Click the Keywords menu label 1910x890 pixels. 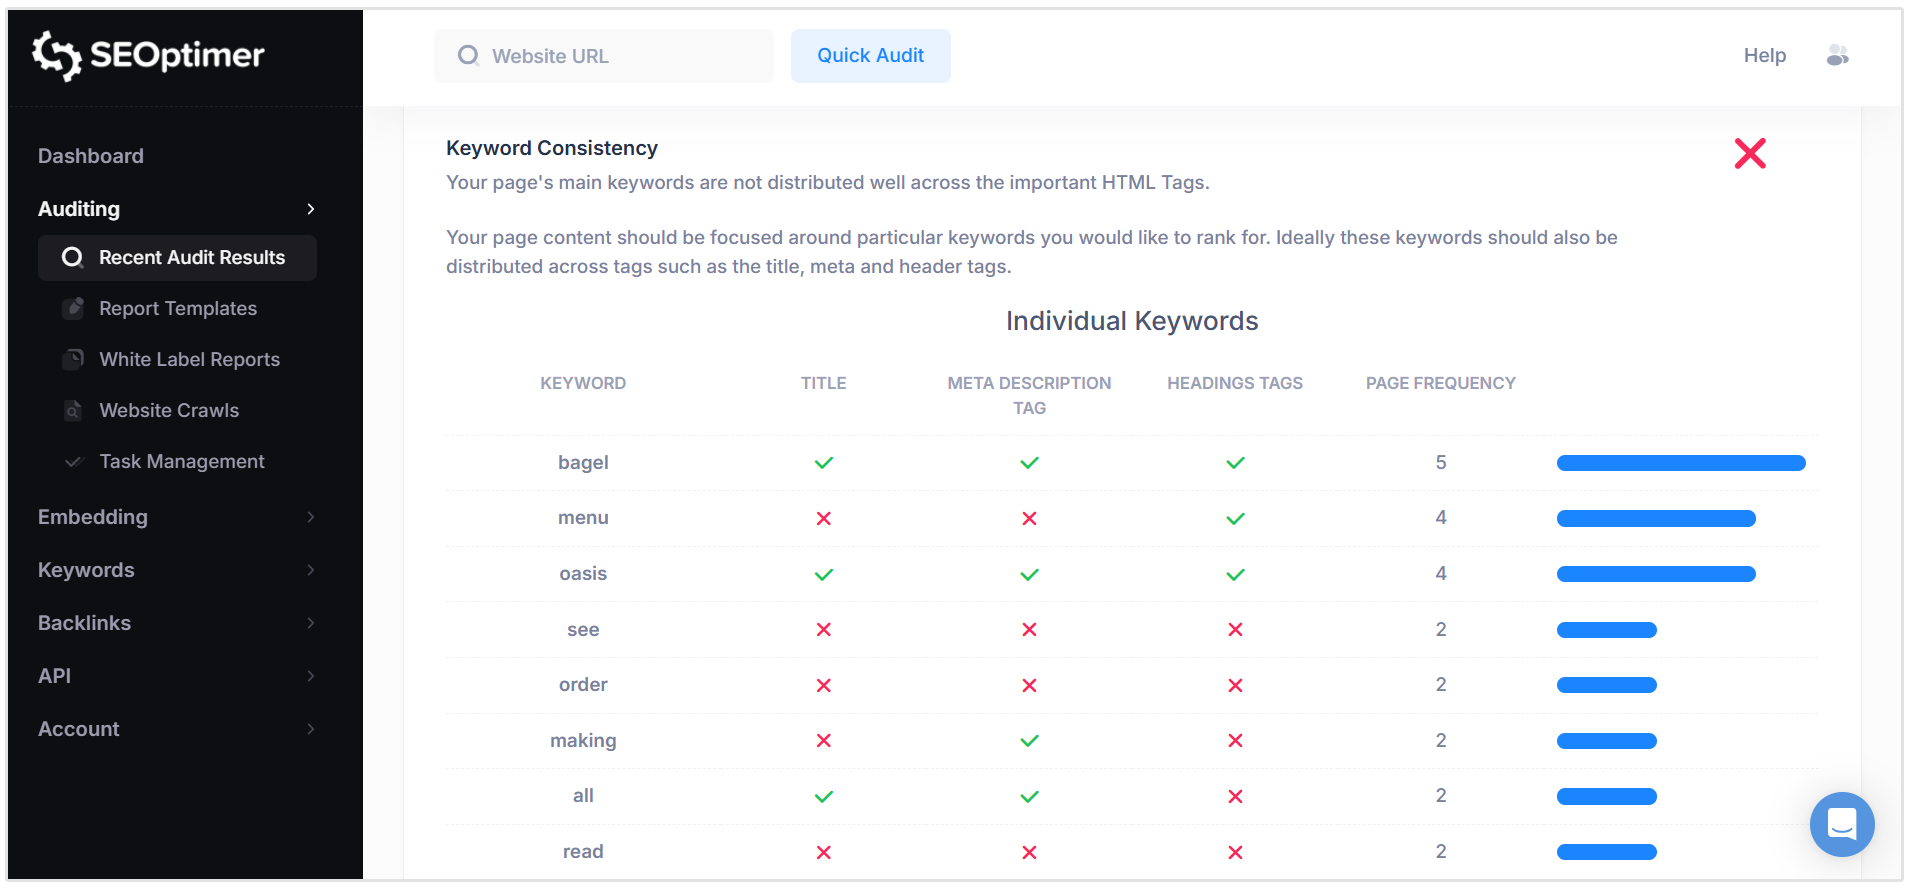86,570
